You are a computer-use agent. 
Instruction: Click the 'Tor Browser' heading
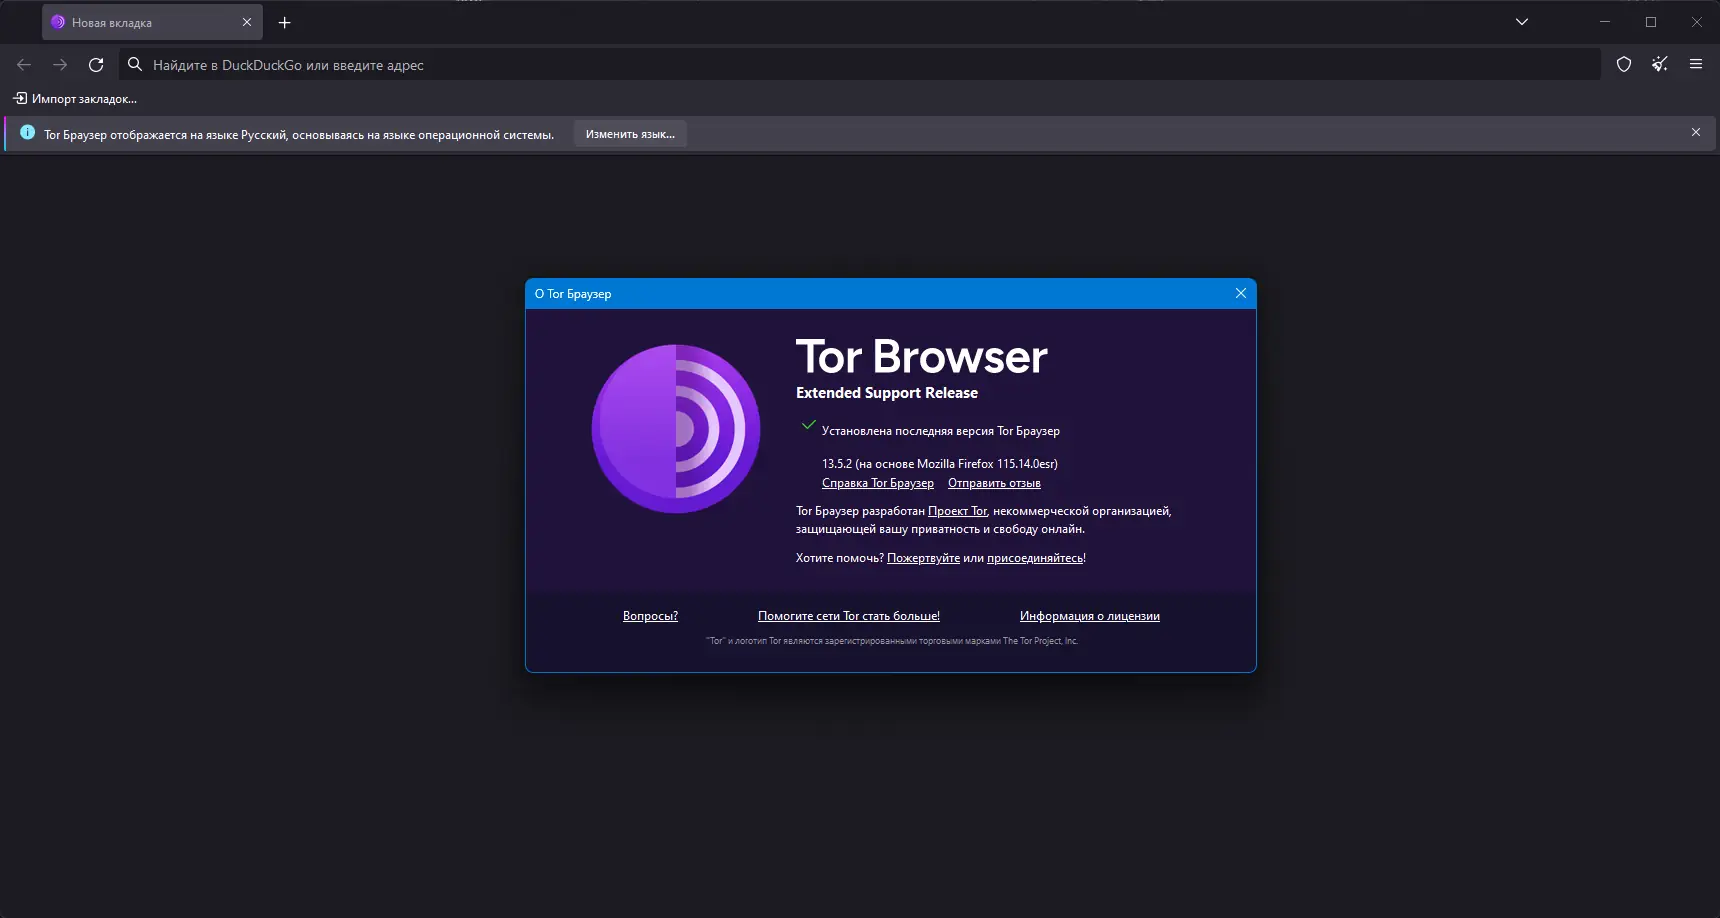tap(921, 357)
